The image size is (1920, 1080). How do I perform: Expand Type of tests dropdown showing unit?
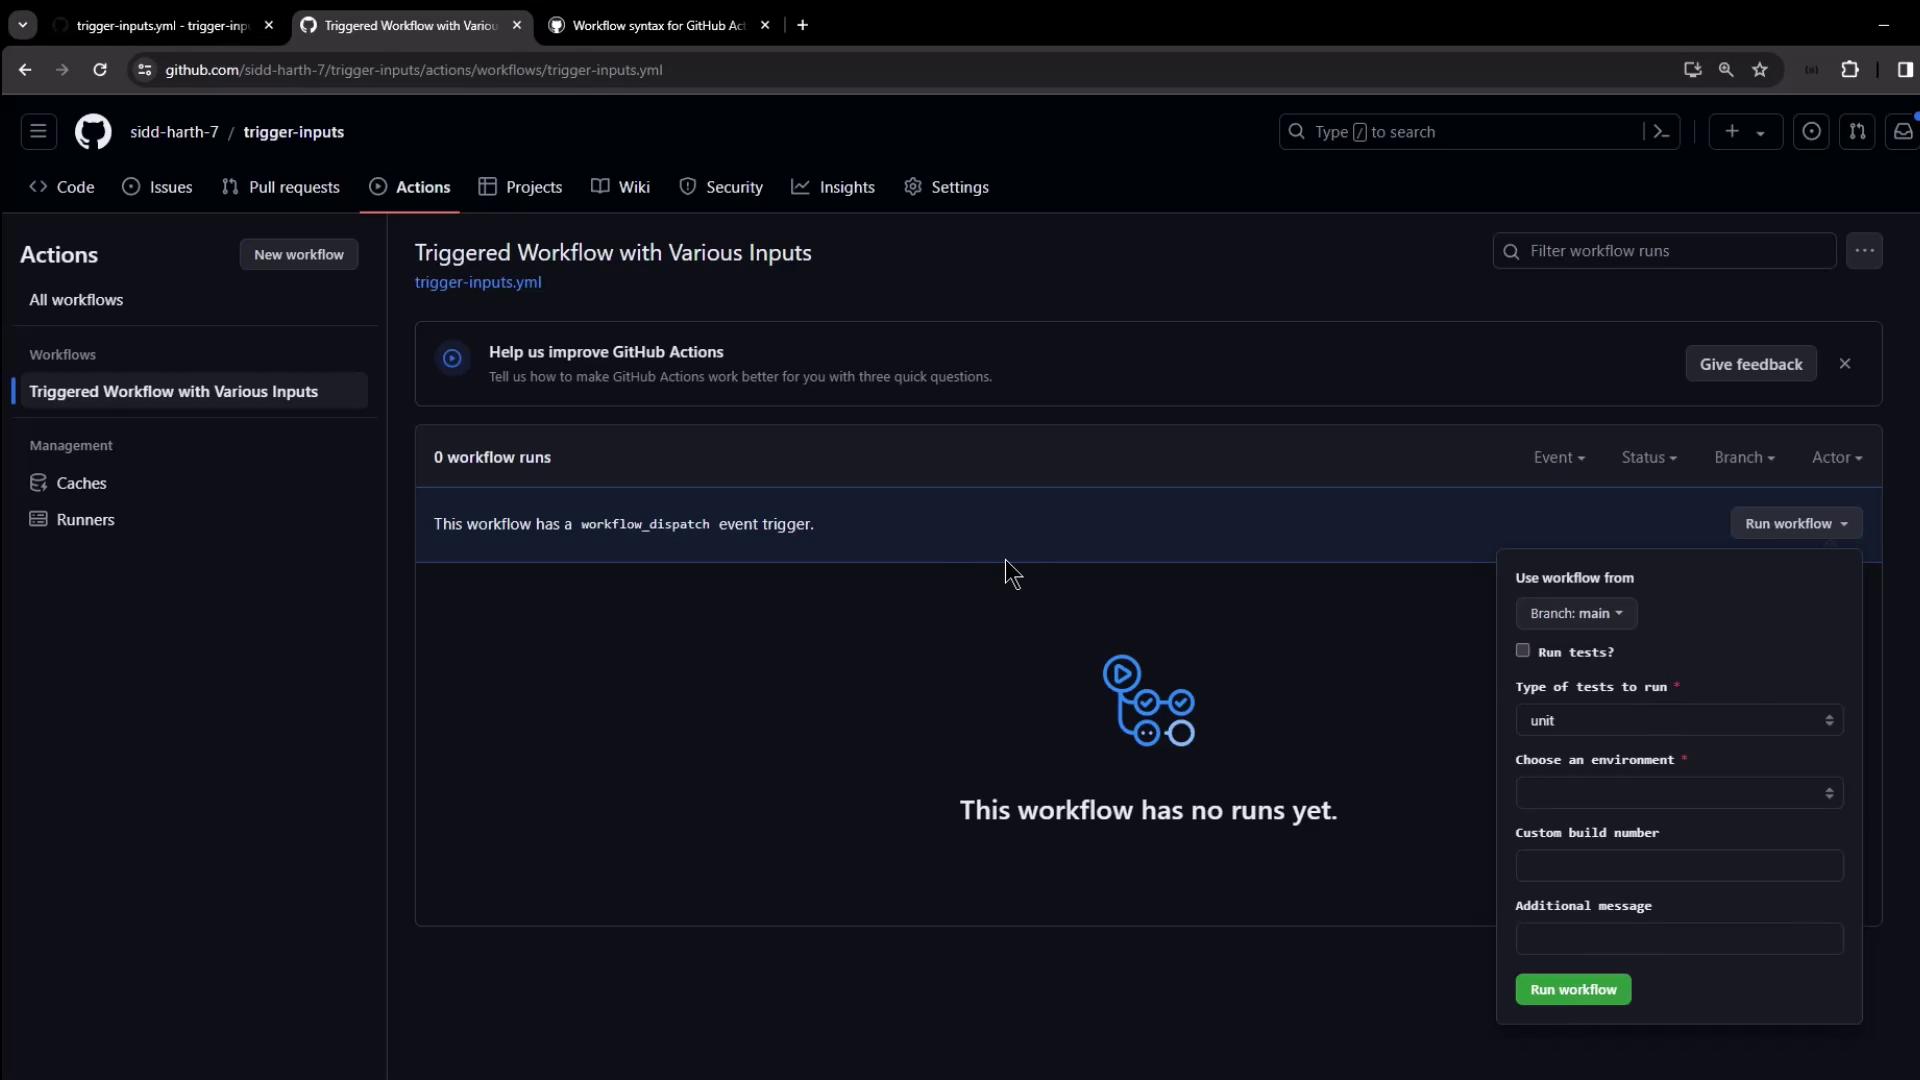tap(1679, 721)
